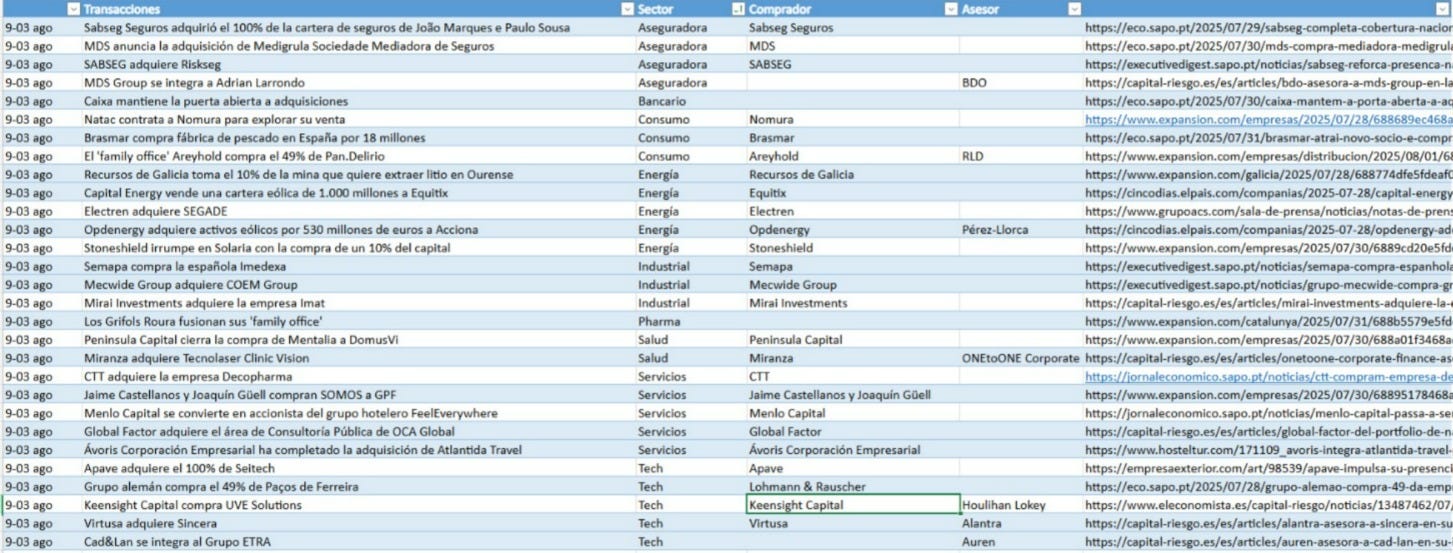The image size is (1453, 553).
Task: Select the Sector header cell
Action: click(x=691, y=9)
